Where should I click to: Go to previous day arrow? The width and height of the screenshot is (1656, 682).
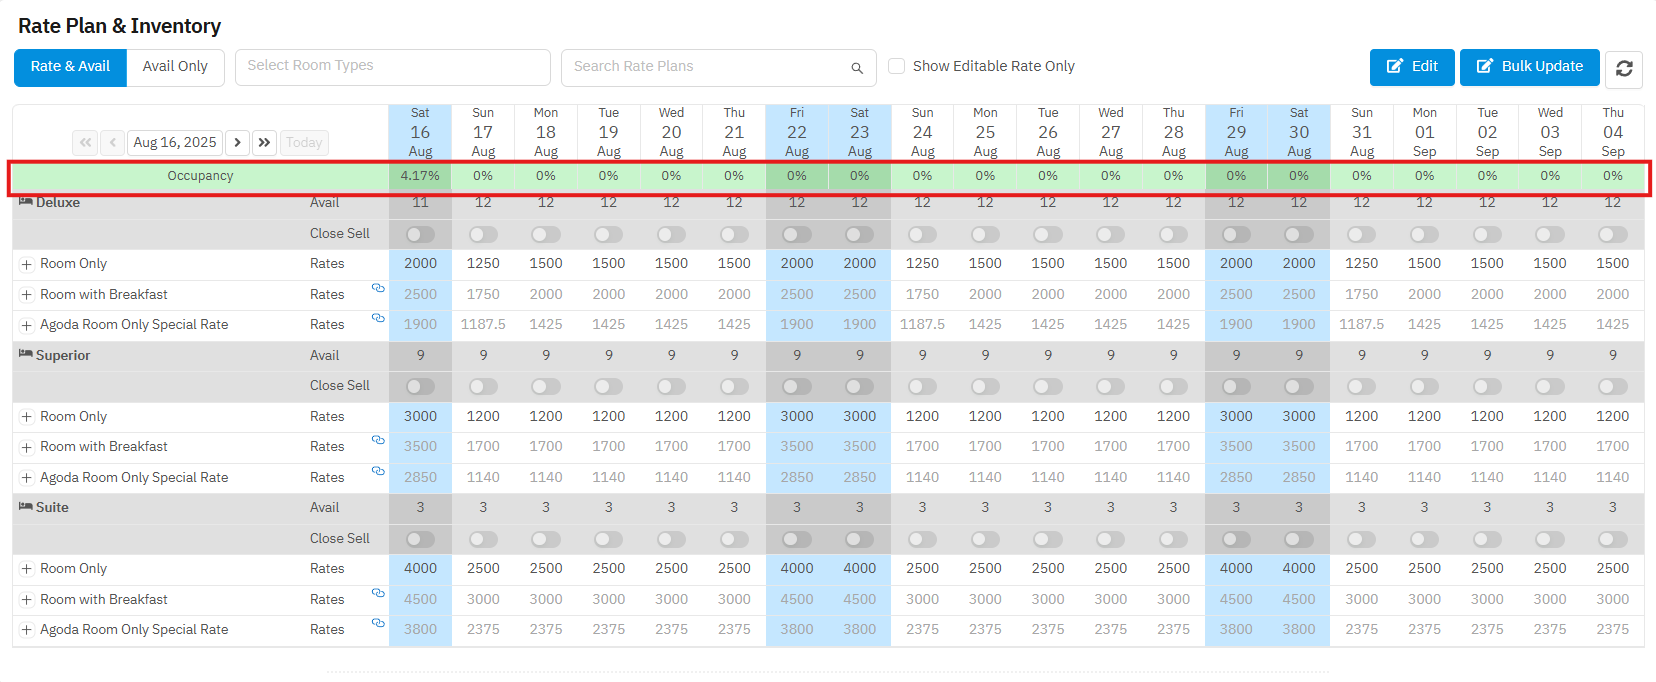113,143
